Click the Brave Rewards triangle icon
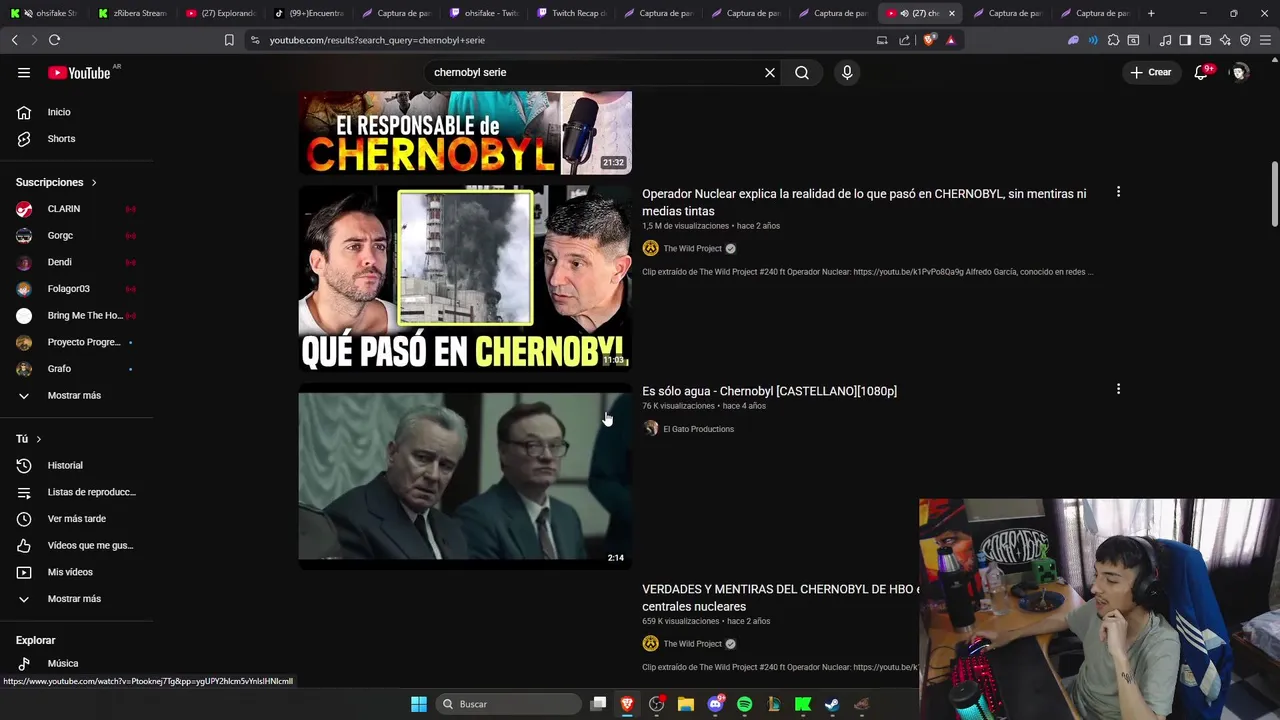 [x=951, y=40]
